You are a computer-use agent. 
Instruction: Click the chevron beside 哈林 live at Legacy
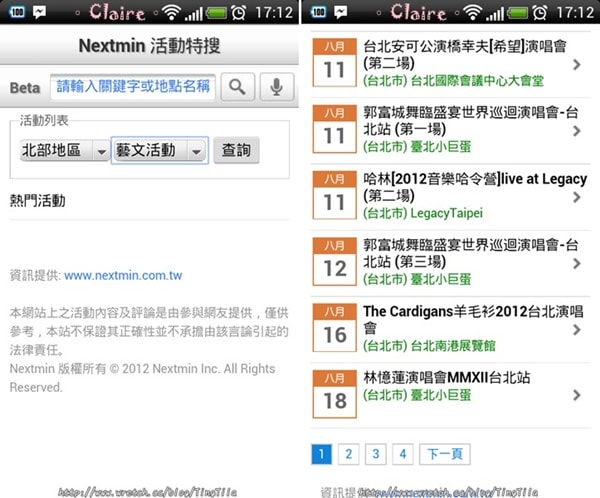tap(578, 197)
